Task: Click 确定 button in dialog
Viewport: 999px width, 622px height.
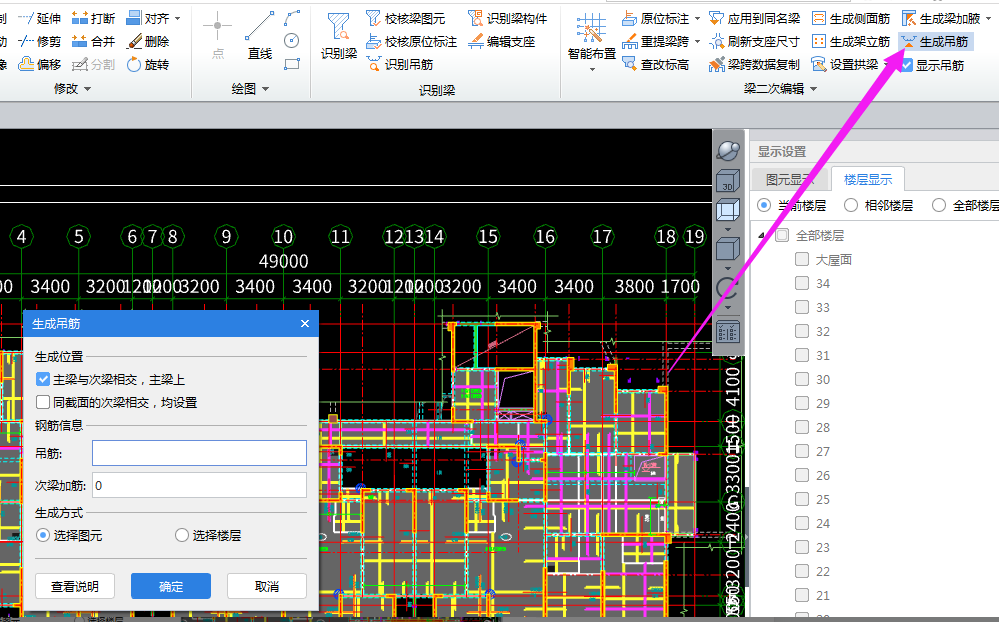Action: click(171, 586)
